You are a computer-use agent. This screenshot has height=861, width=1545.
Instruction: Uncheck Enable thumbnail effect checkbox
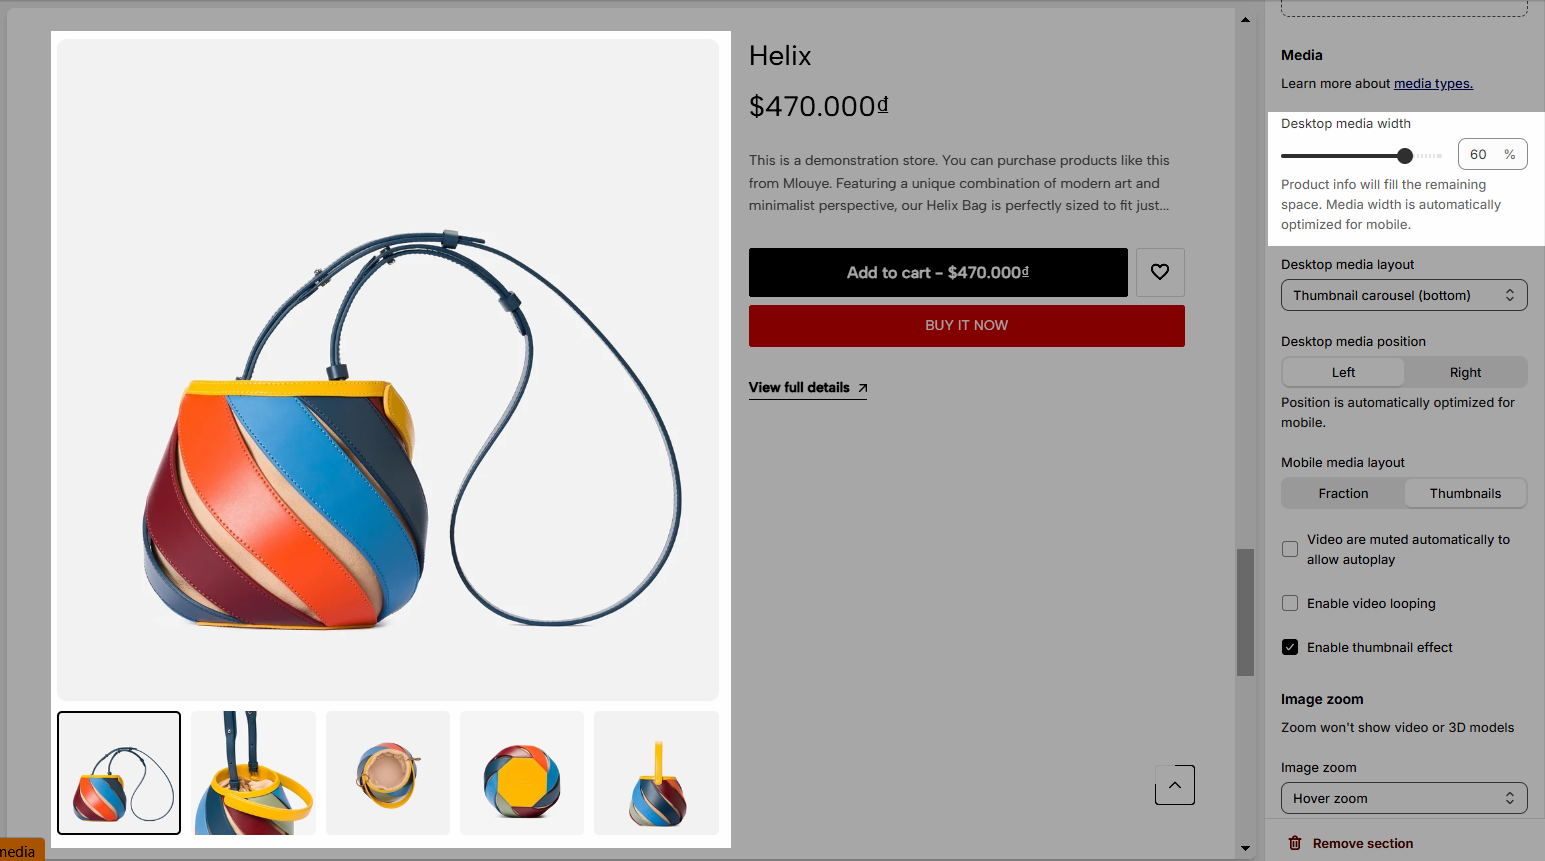[1290, 647]
